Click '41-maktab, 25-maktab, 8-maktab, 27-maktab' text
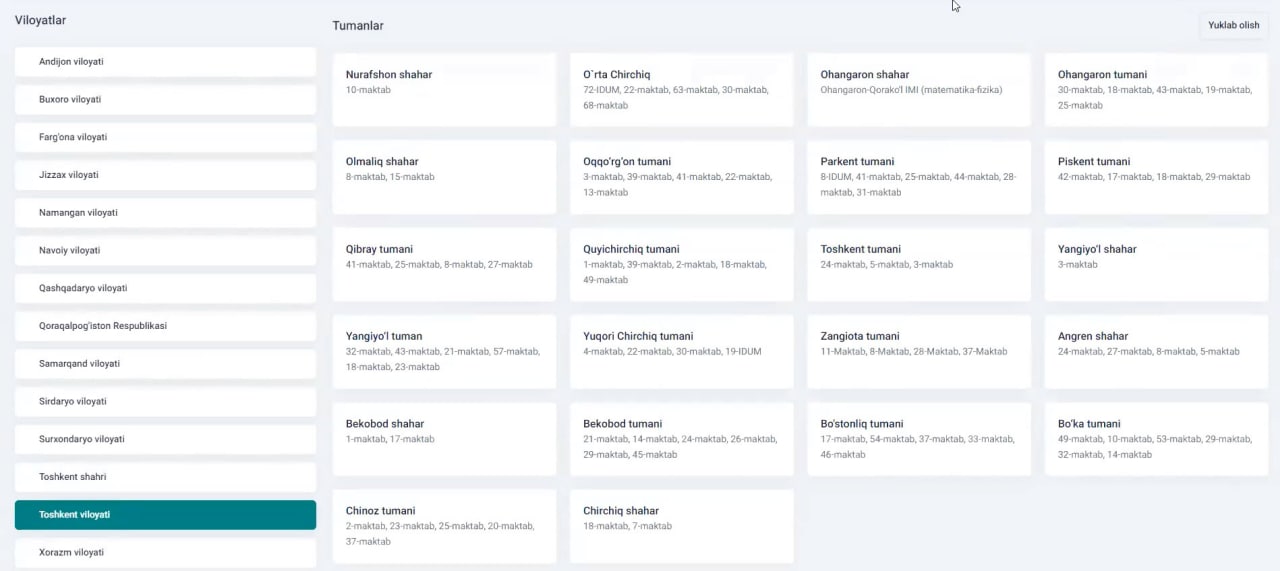This screenshot has height=571, width=1280. point(439,265)
